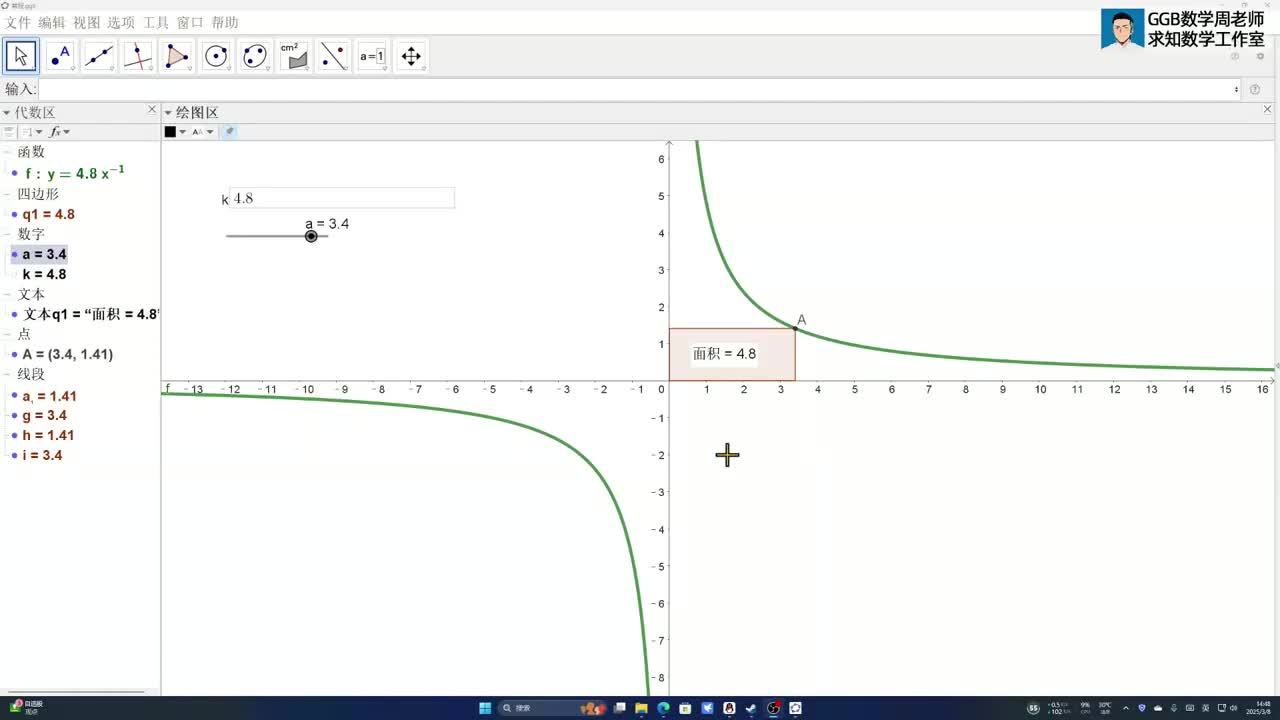Image resolution: width=1280 pixels, height=720 pixels.
Task: Open the 窗口 menu
Action: 190,23
